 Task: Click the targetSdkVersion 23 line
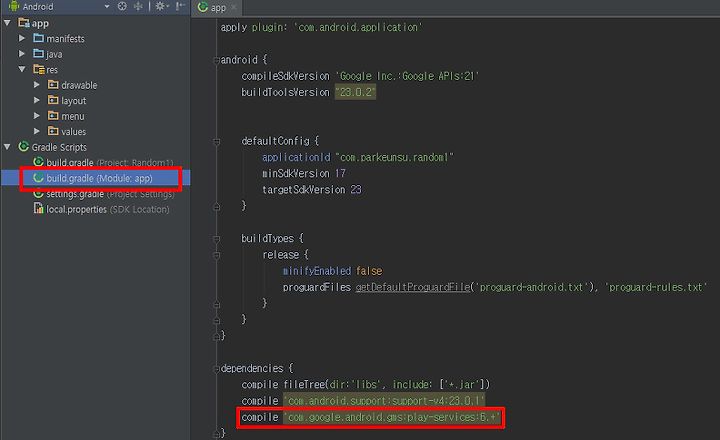tap(312, 190)
